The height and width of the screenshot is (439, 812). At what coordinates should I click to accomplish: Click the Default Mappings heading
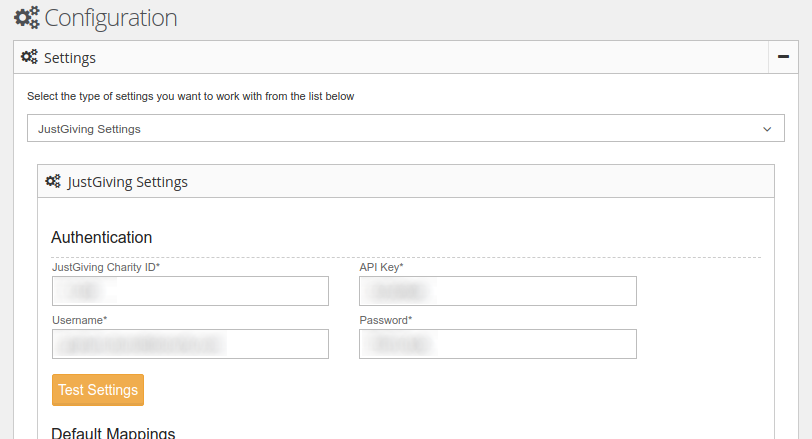[113, 433]
